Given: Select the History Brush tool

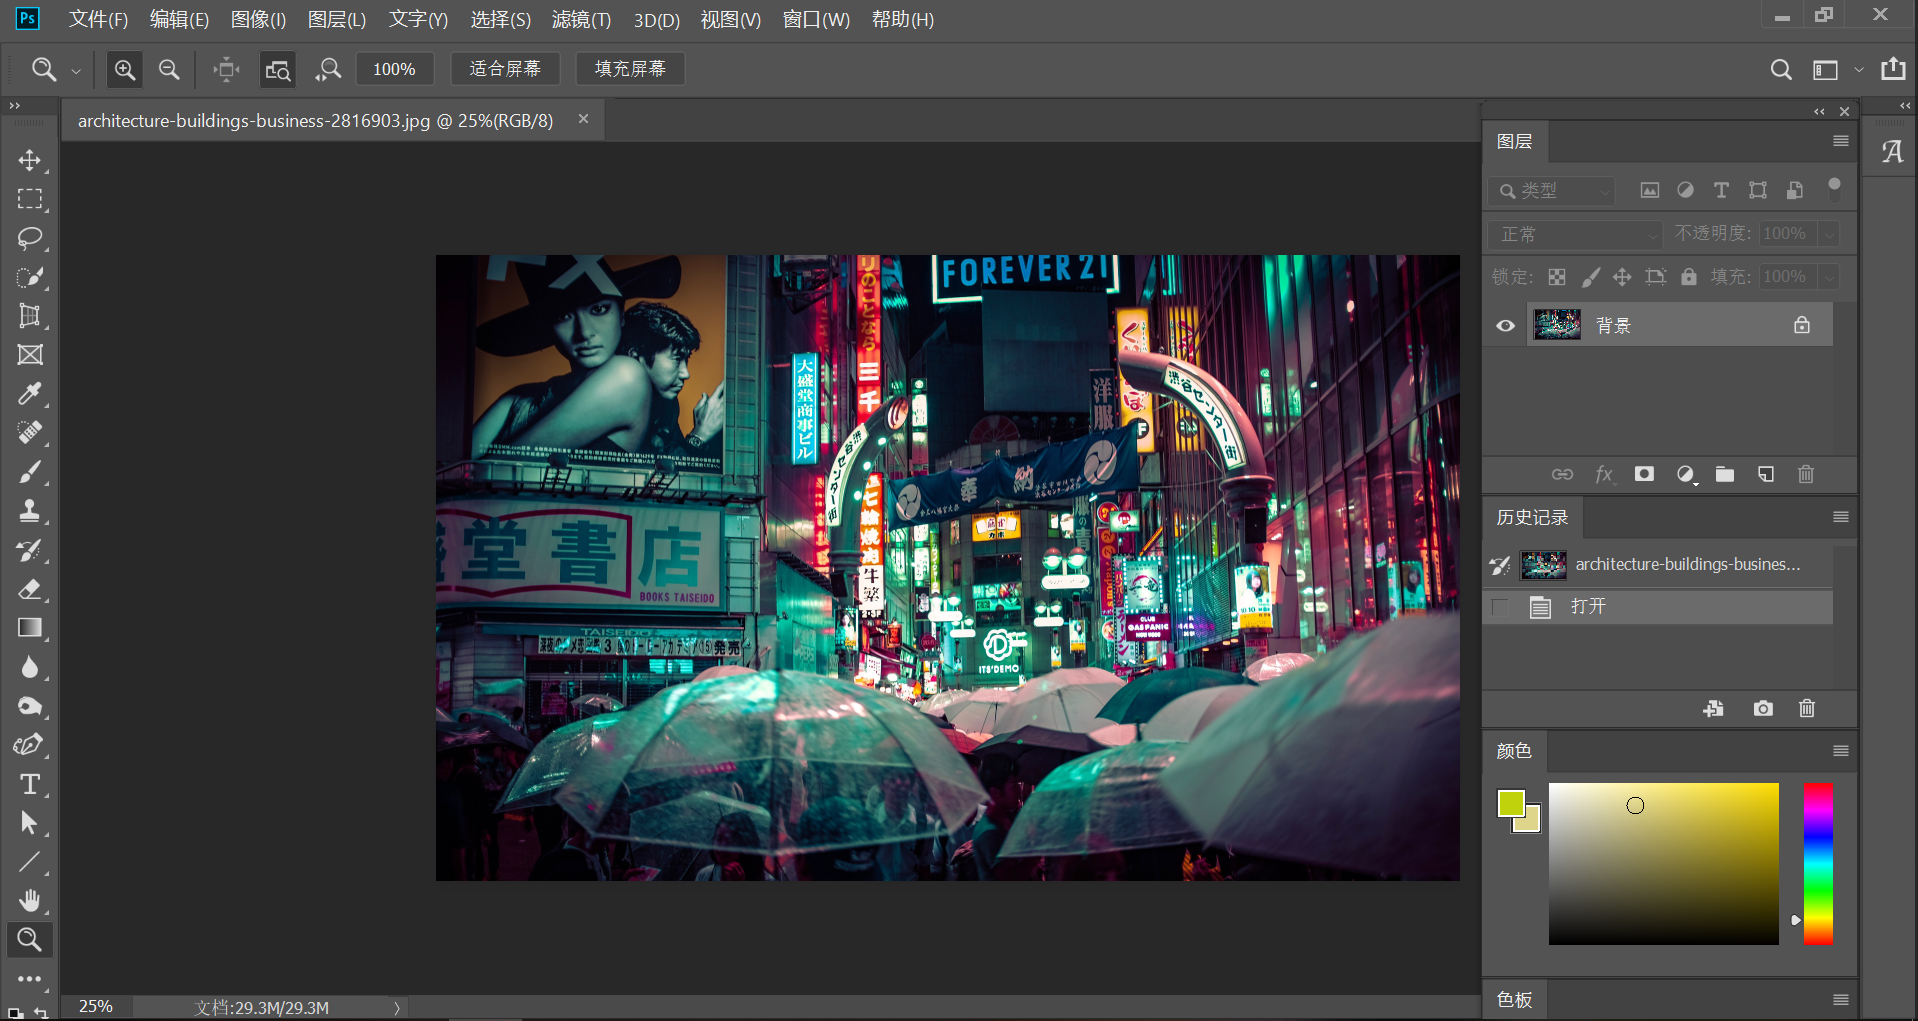Looking at the screenshot, I should pyautogui.click(x=30, y=550).
